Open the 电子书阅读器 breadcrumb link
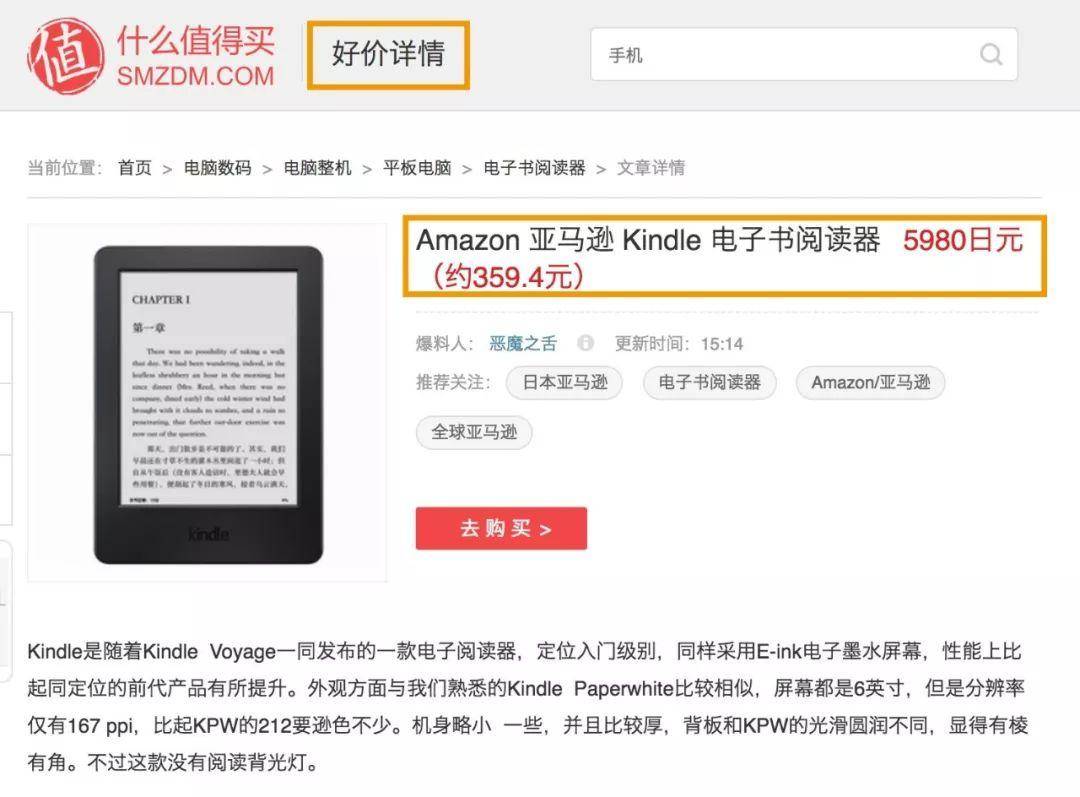Viewport: 1080px width, 797px height. (534, 167)
